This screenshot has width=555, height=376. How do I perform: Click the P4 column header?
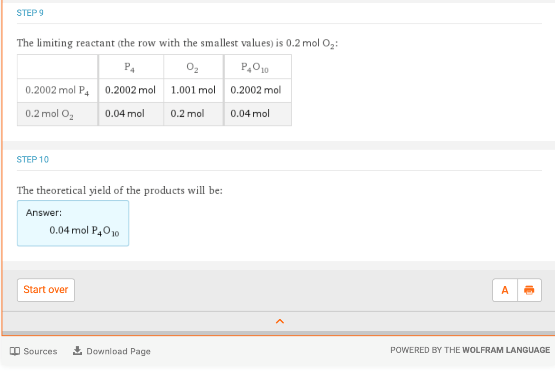click(131, 67)
